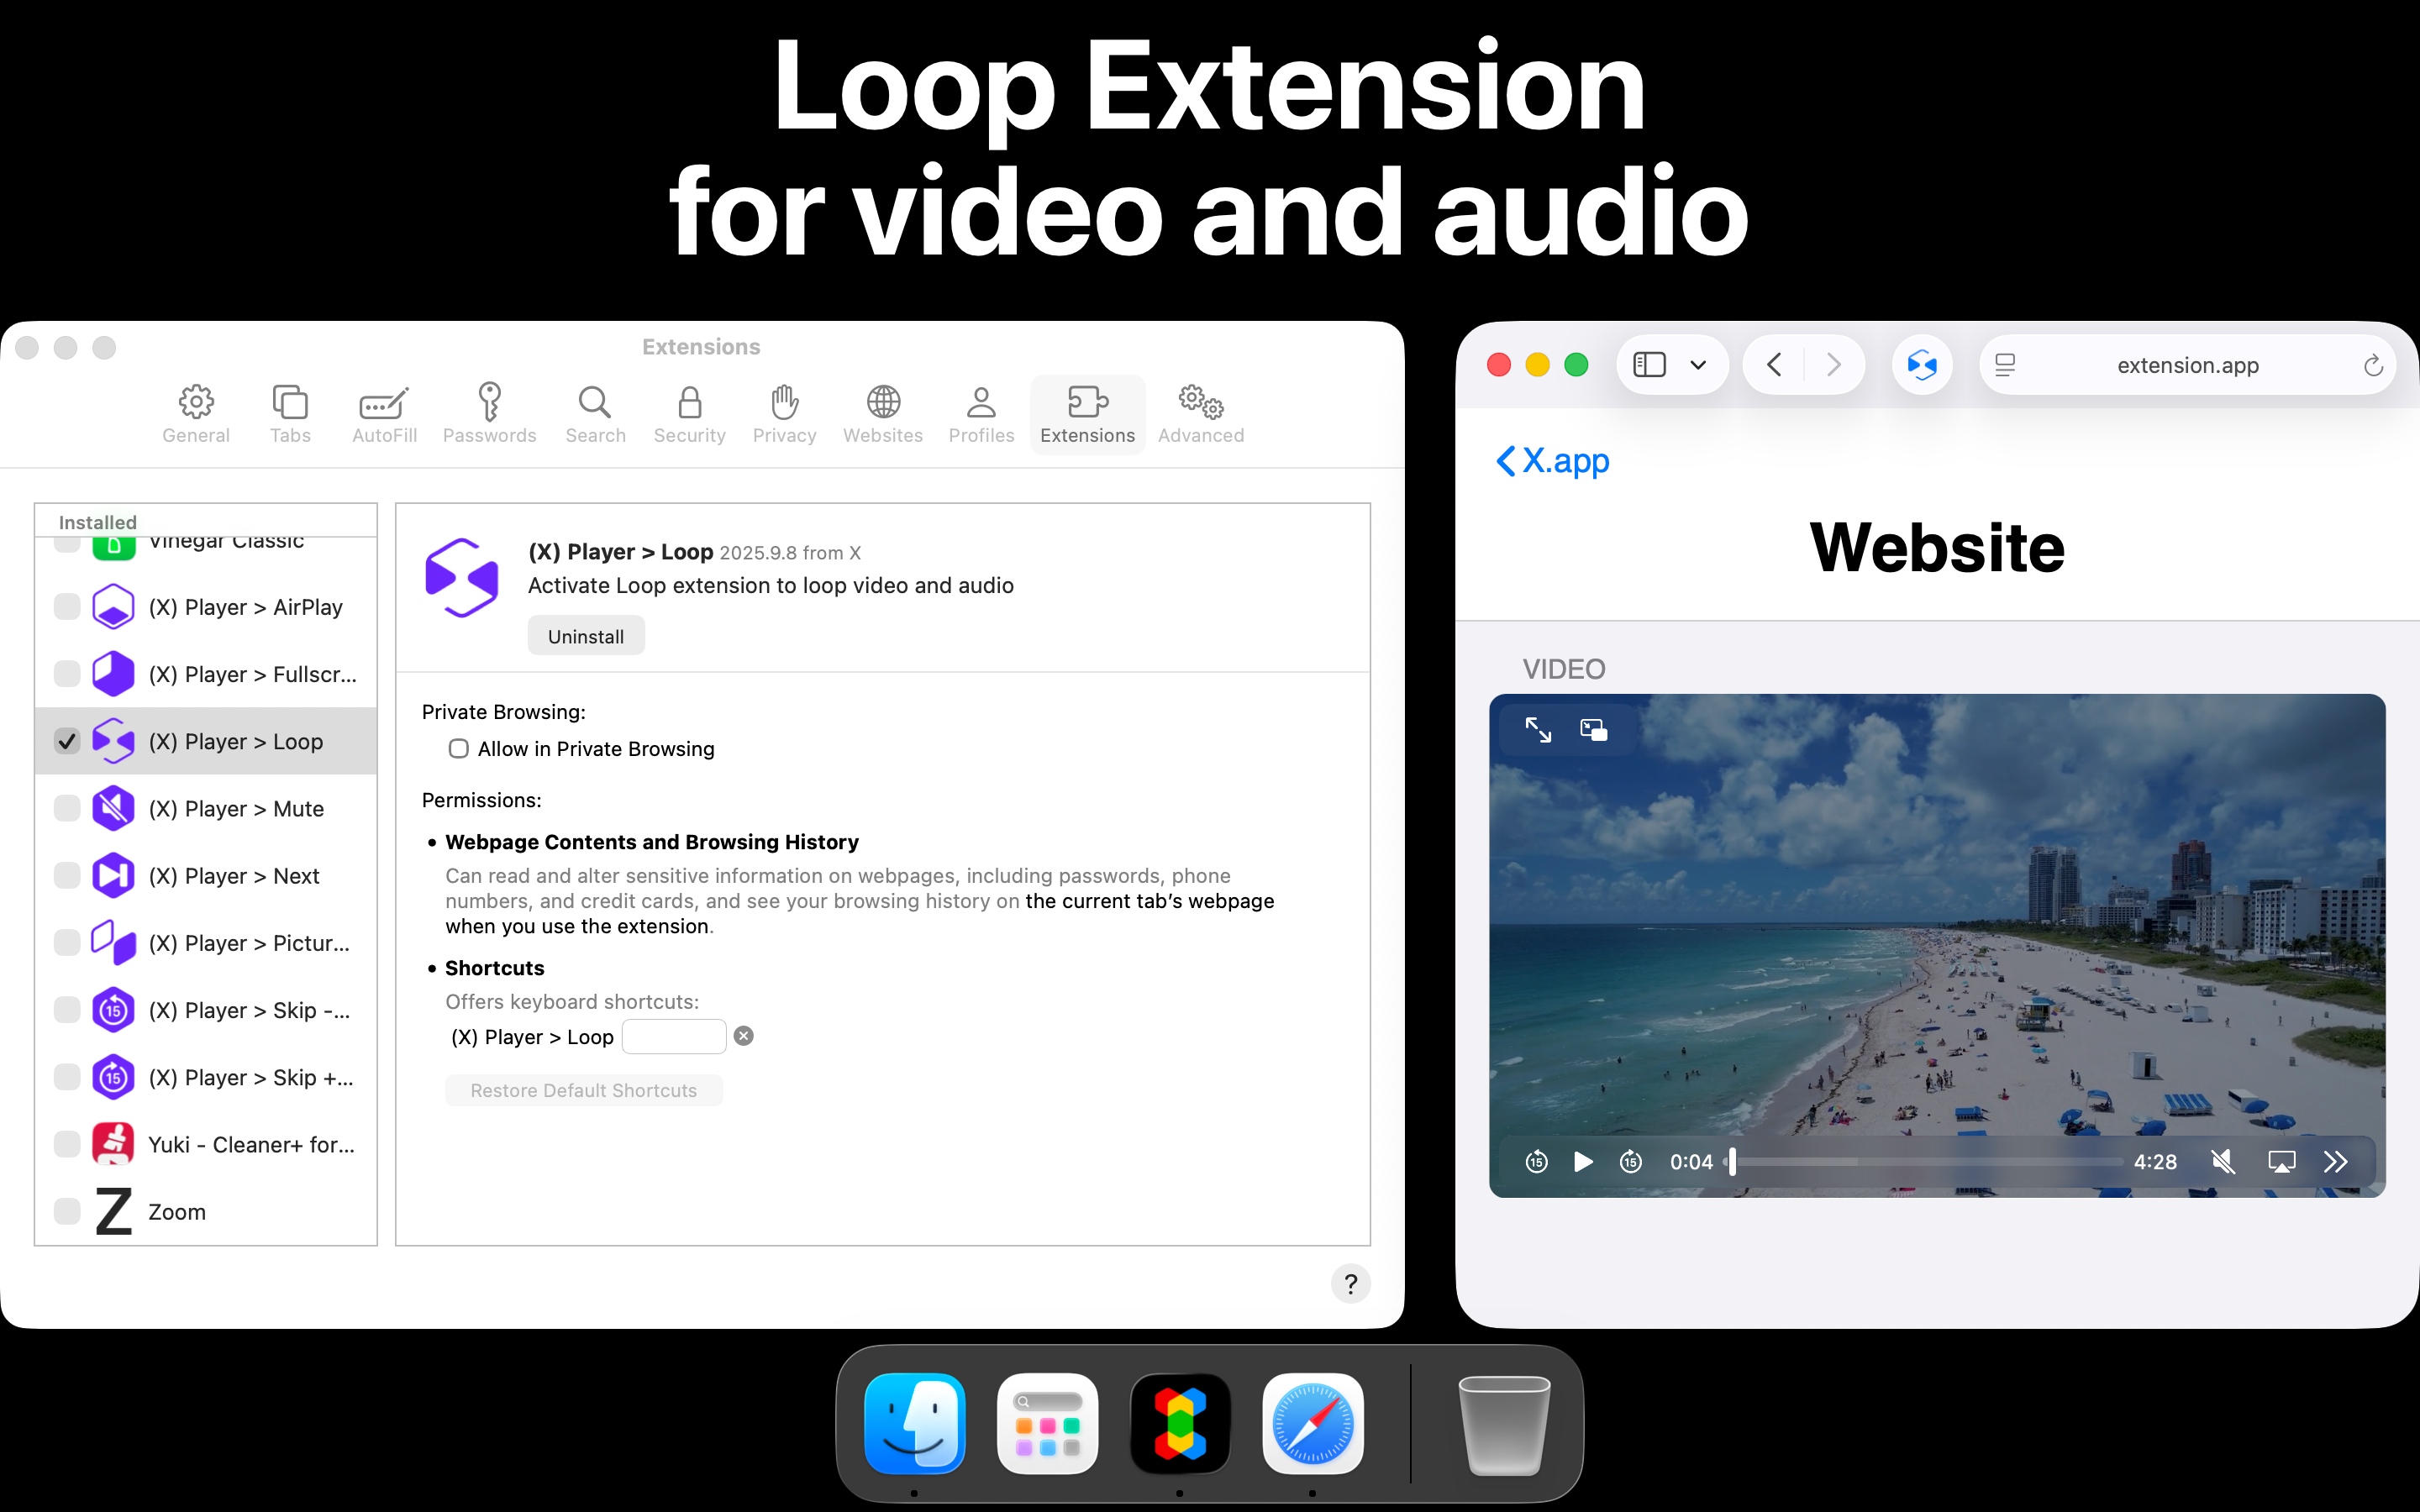Follow the X.app back link
This screenshot has height=1512, width=2420.
[1552, 461]
